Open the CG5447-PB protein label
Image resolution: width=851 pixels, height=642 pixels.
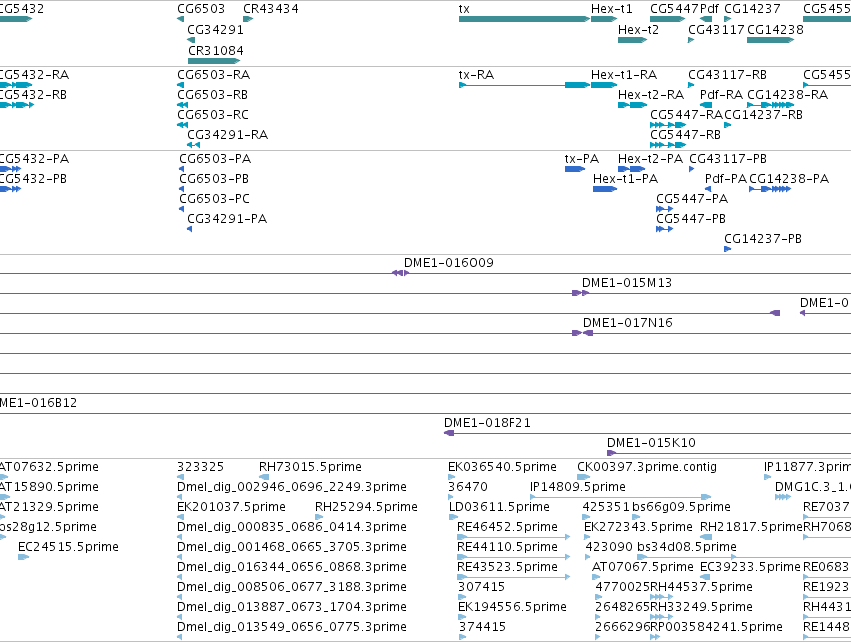point(691,219)
